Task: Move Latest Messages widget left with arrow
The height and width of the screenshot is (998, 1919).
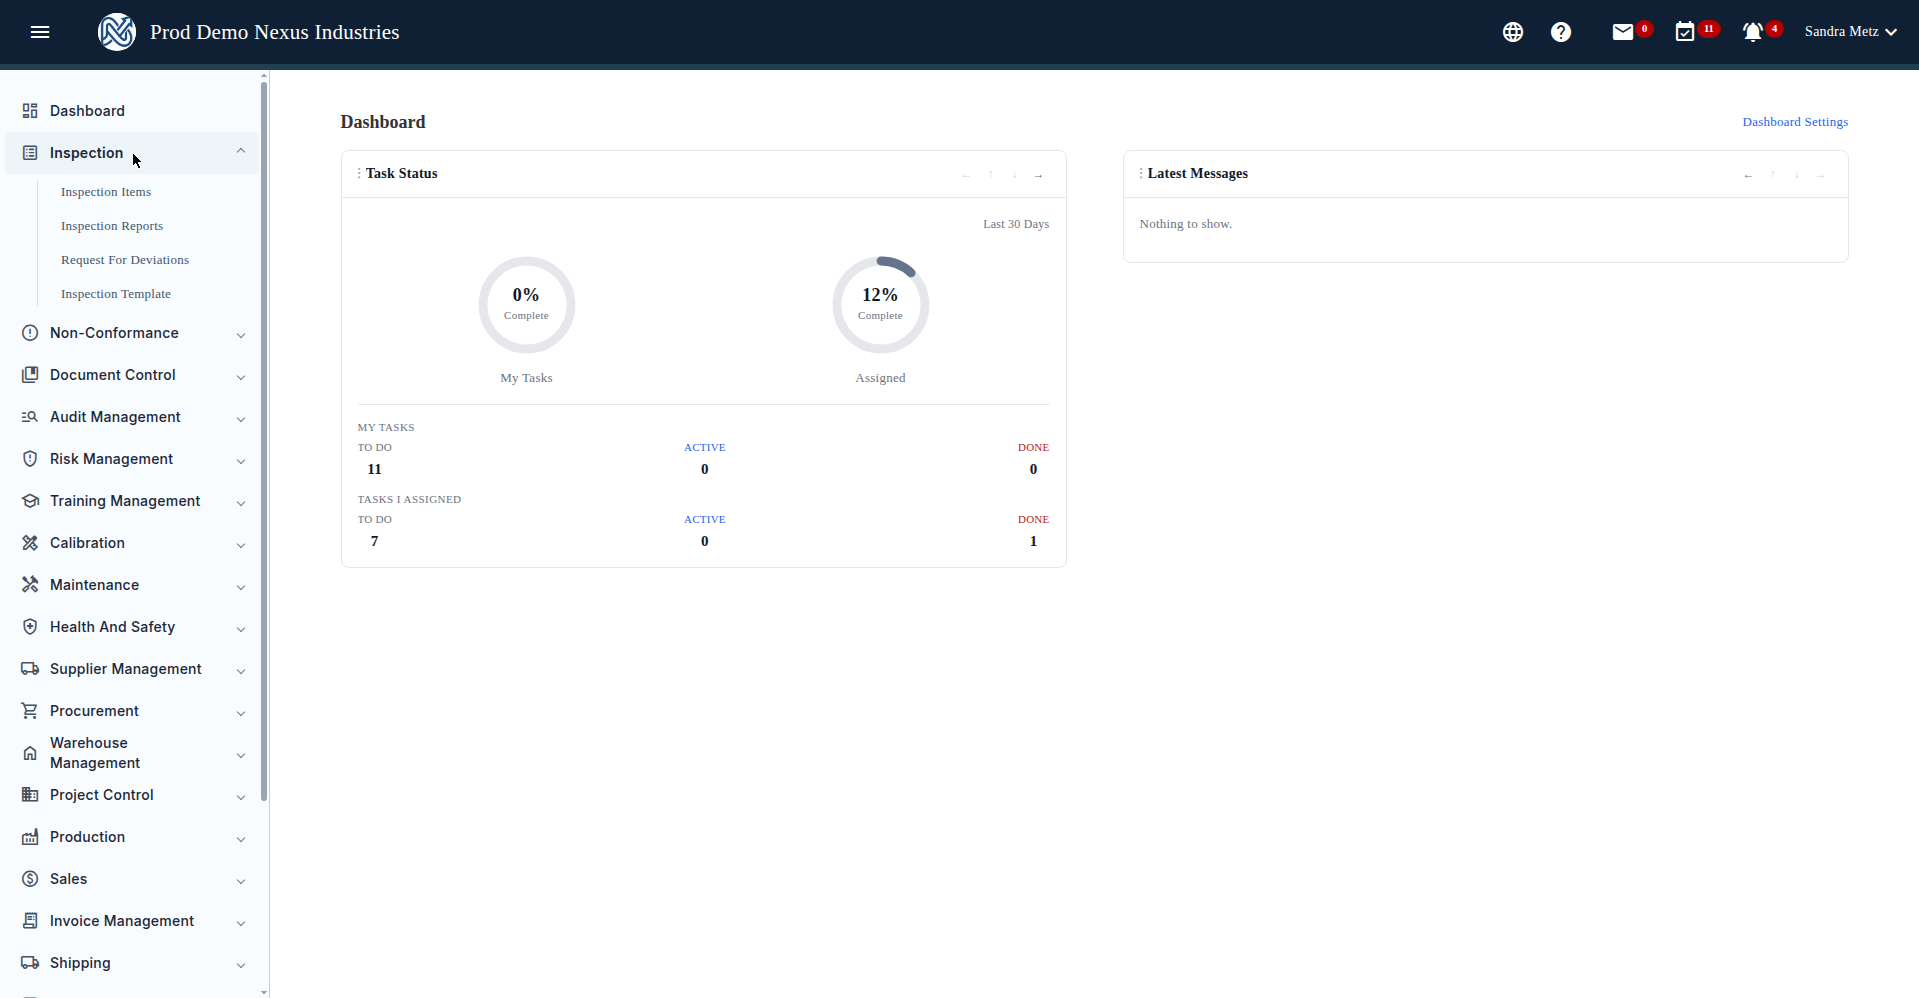Action: 1748,175
